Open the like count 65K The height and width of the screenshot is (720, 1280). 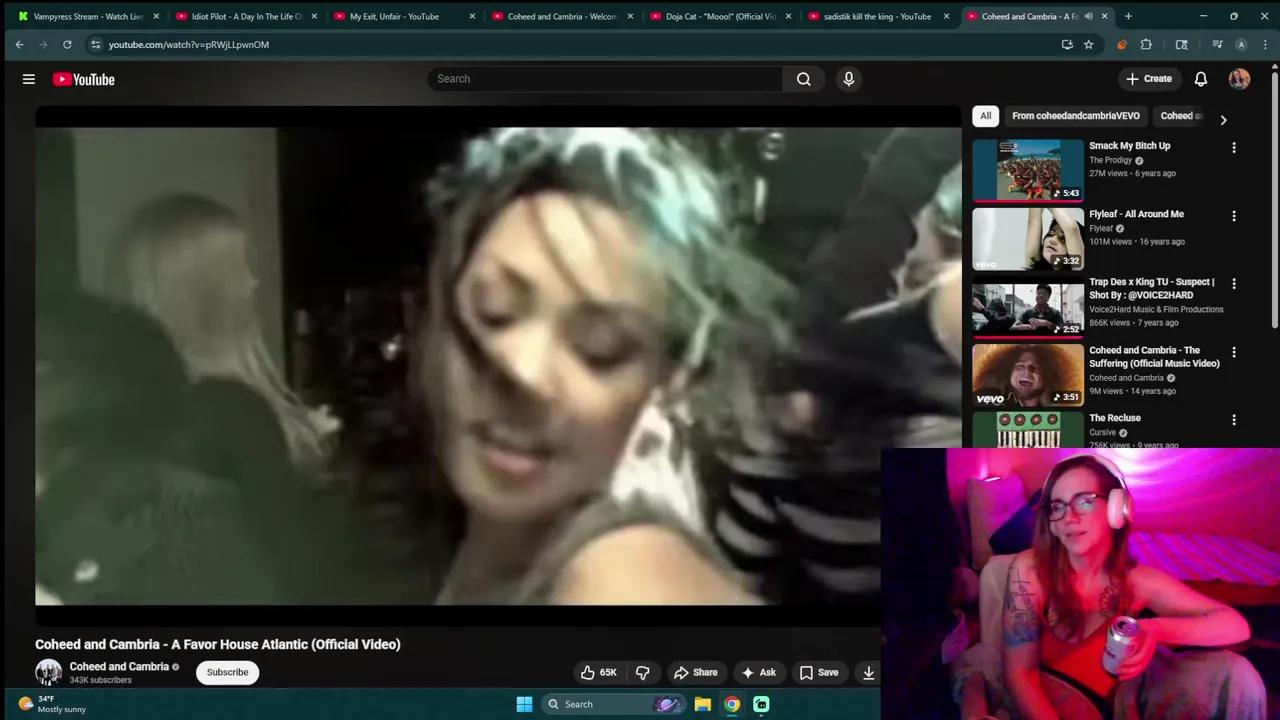(608, 672)
